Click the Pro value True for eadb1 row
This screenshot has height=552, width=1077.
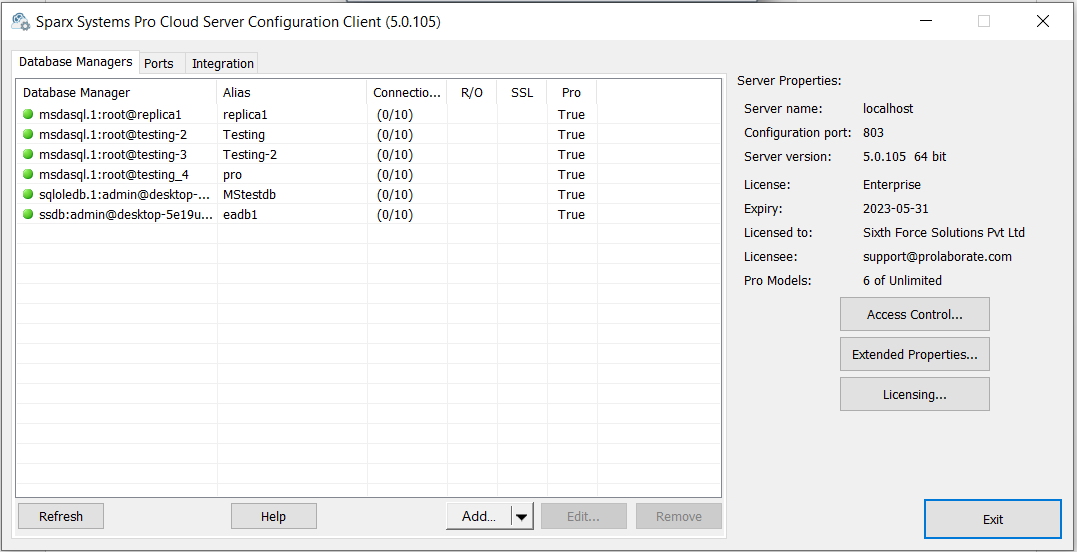[571, 214]
